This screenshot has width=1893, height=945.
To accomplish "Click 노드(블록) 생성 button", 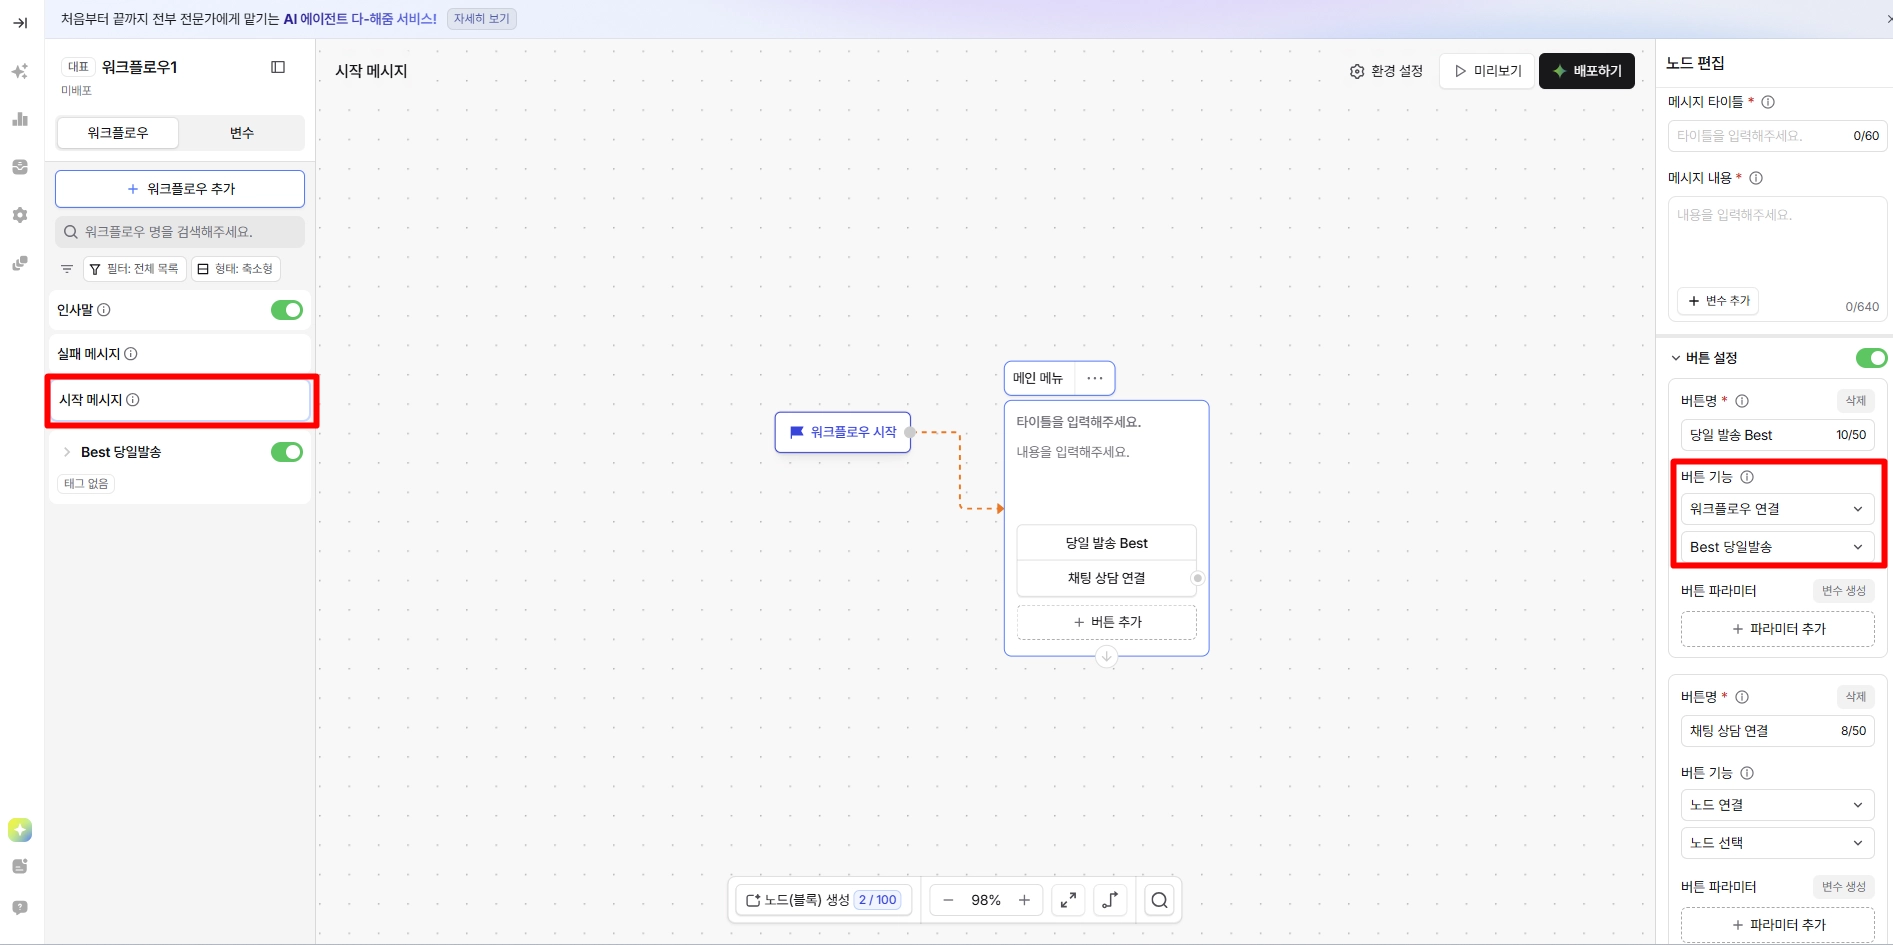I will click(824, 900).
